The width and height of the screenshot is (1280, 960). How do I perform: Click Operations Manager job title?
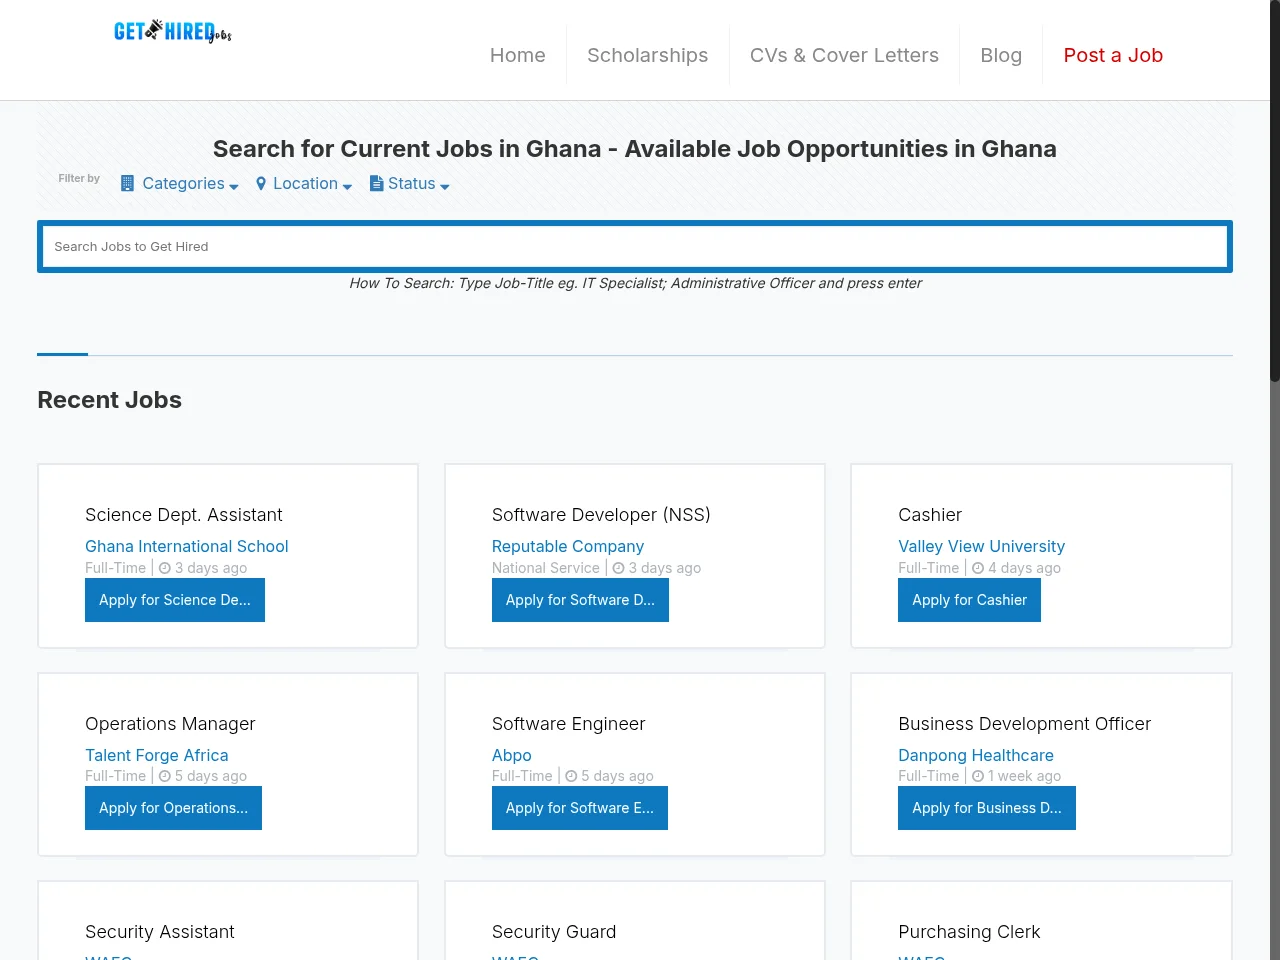(170, 724)
